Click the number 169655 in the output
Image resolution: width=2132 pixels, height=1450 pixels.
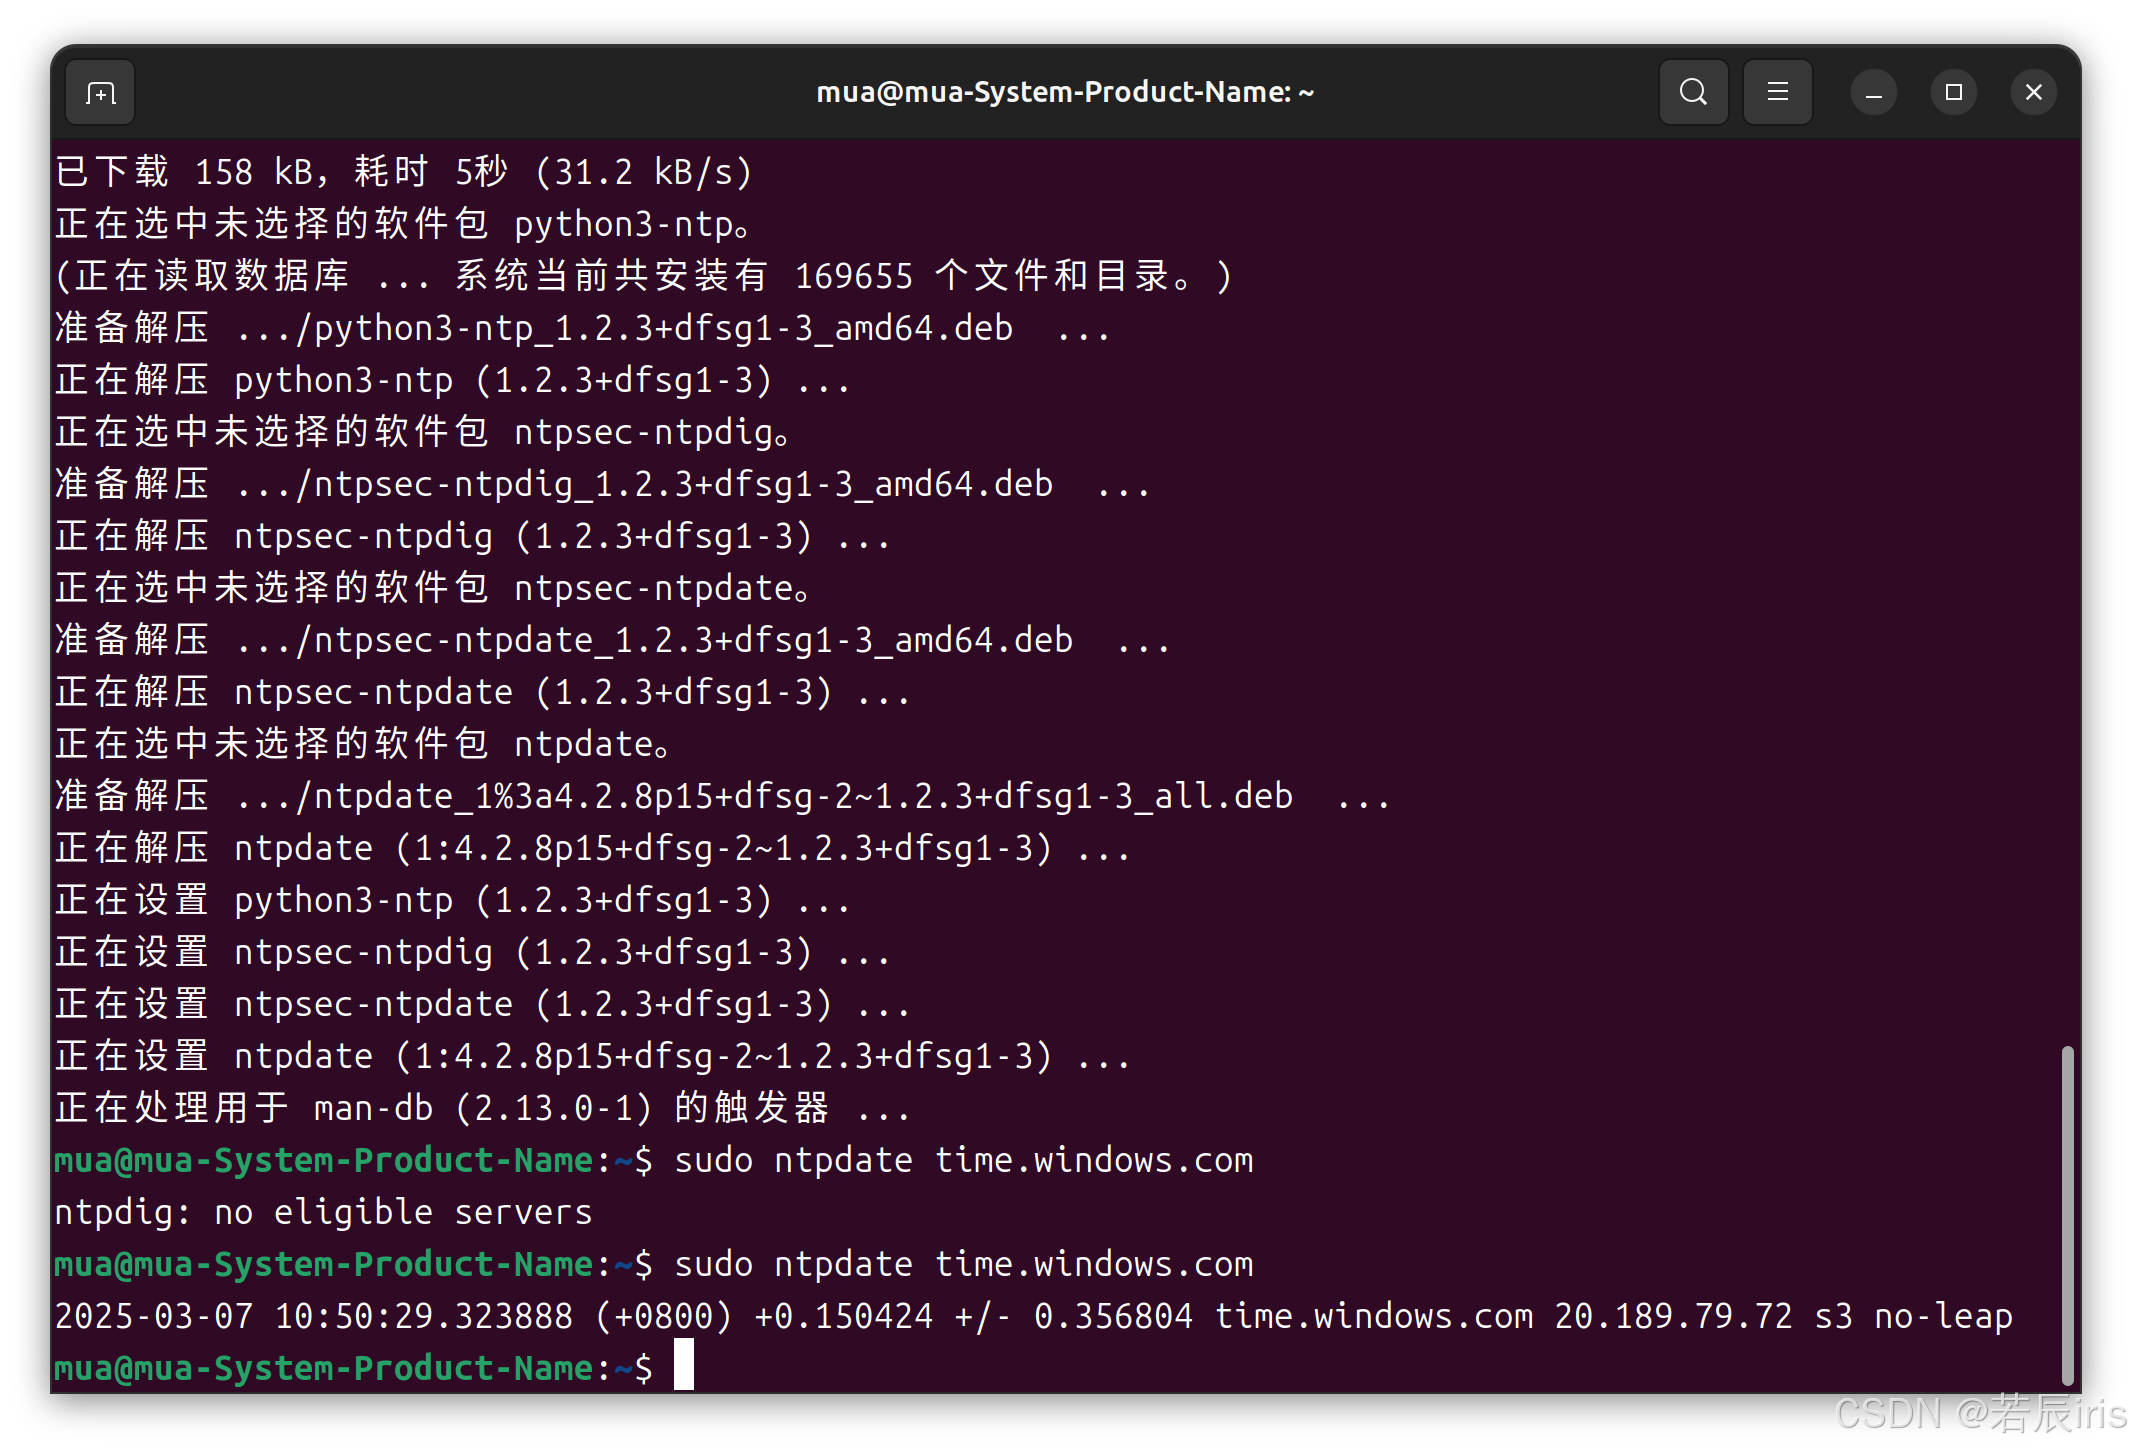pyautogui.click(x=853, y=276)
